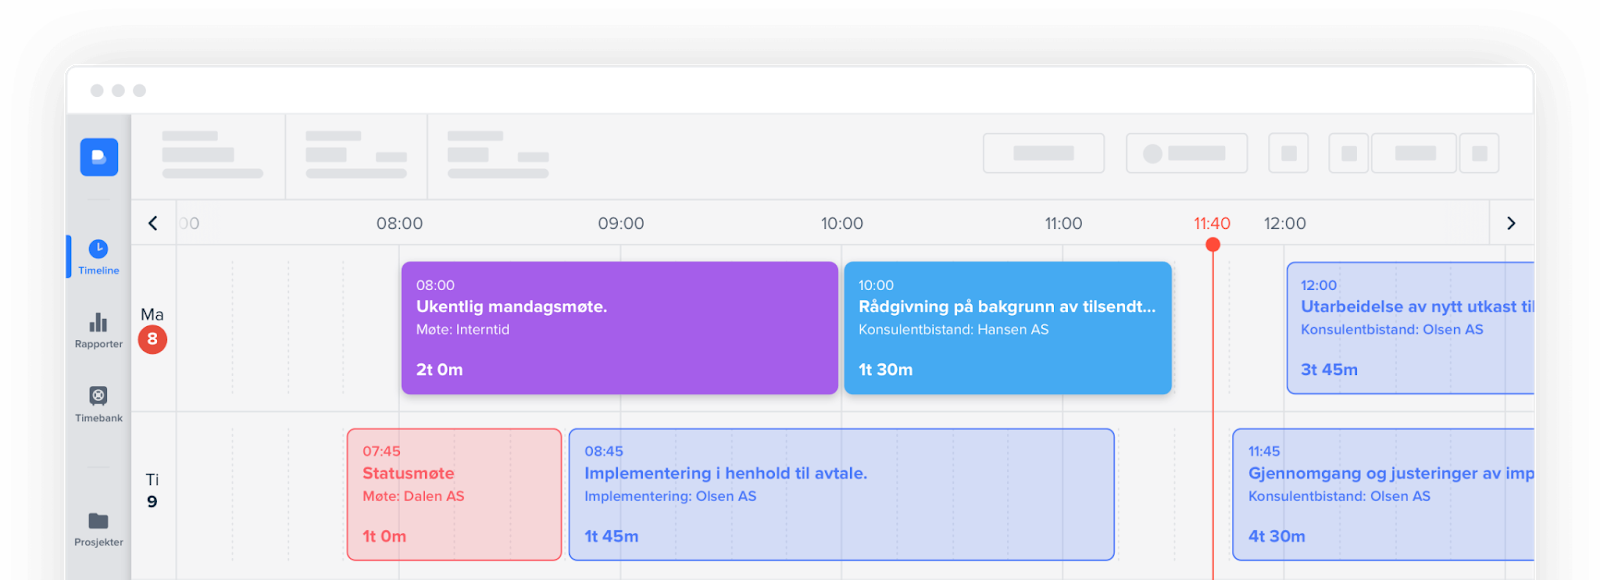Click the 12:00 time header label
The width and height of the screenshot is (1600, 580).
coord(1285,224)
